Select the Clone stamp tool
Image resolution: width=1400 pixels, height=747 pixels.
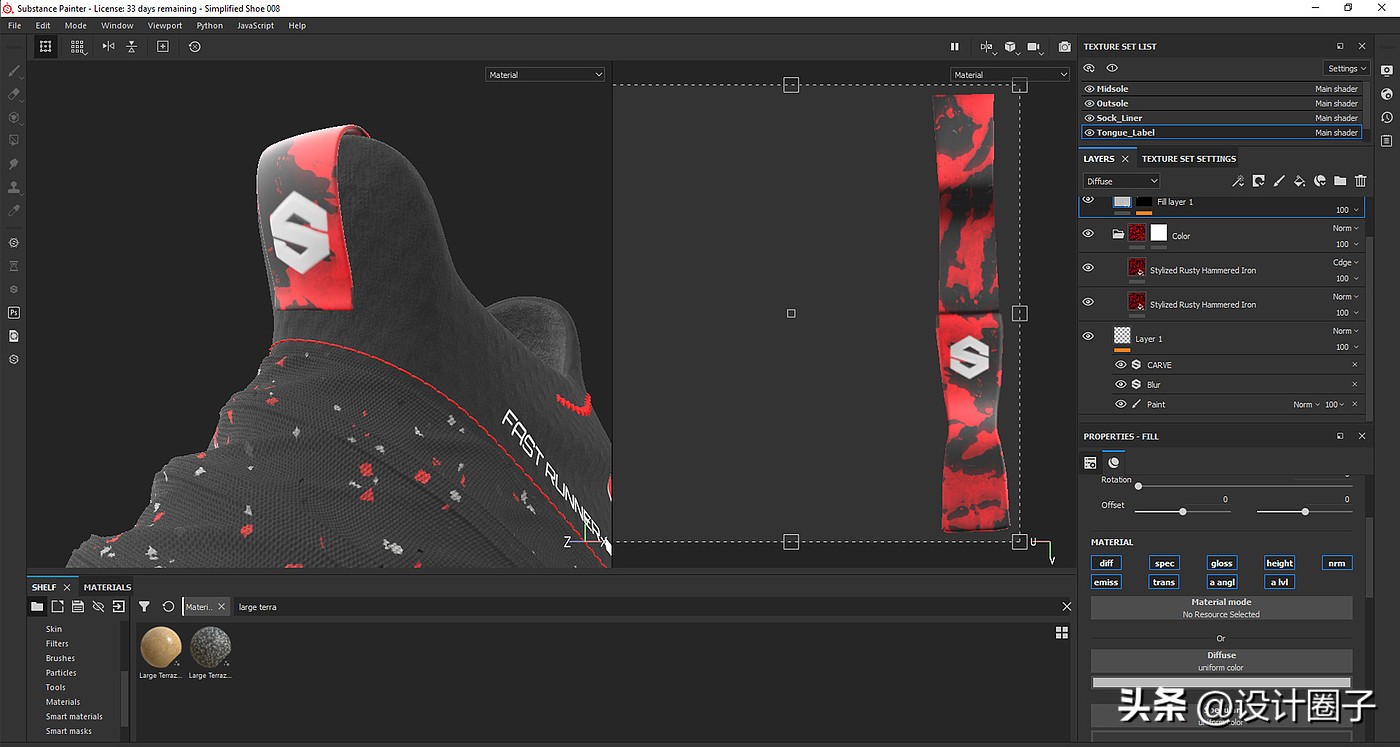(x=14, y=187)
